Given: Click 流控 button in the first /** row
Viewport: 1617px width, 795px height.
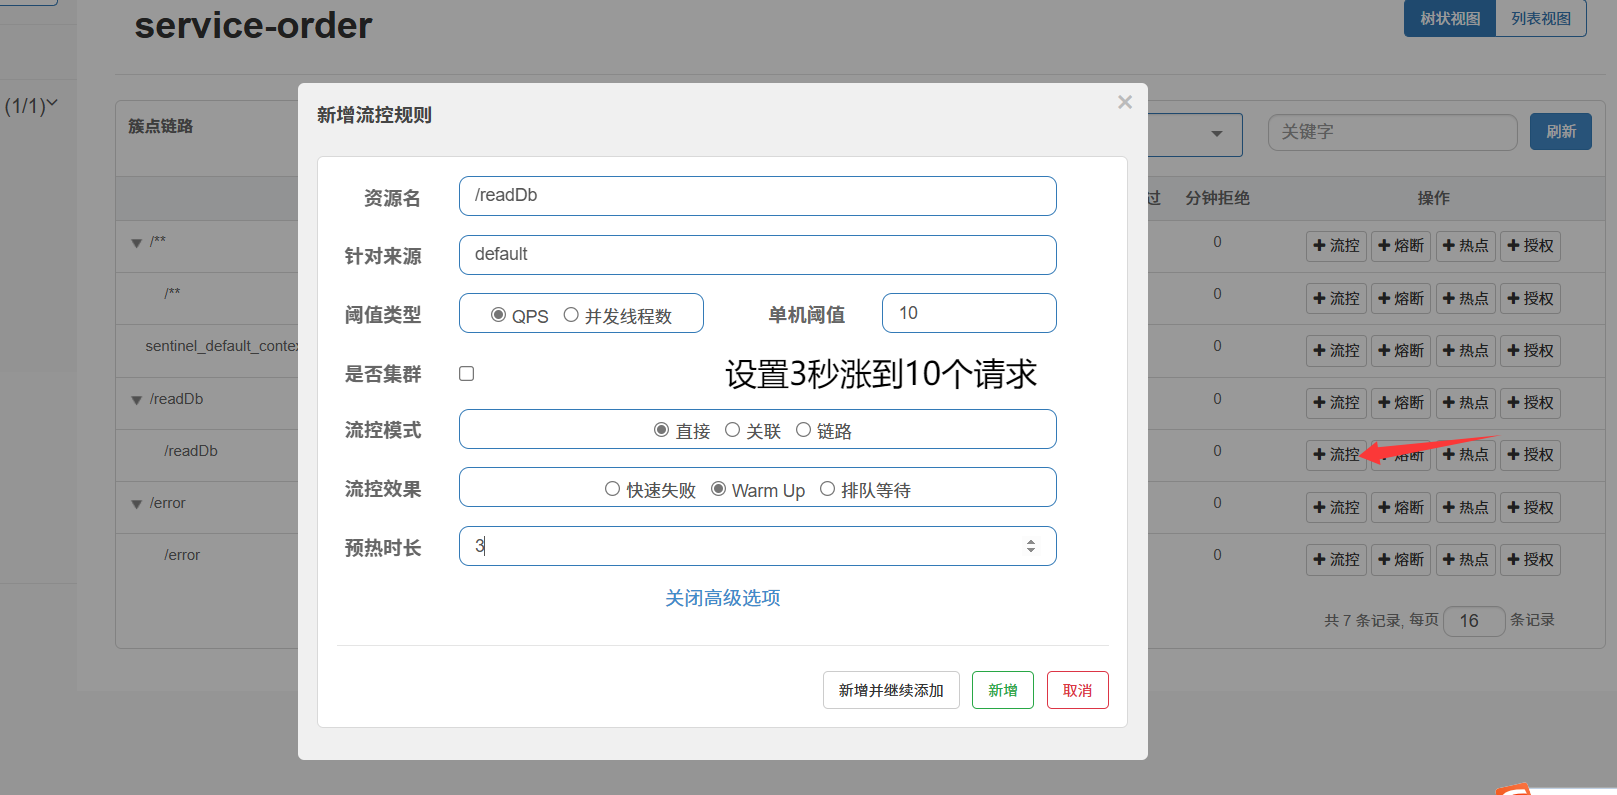Looking at the screenshot, I should 1336,246.
